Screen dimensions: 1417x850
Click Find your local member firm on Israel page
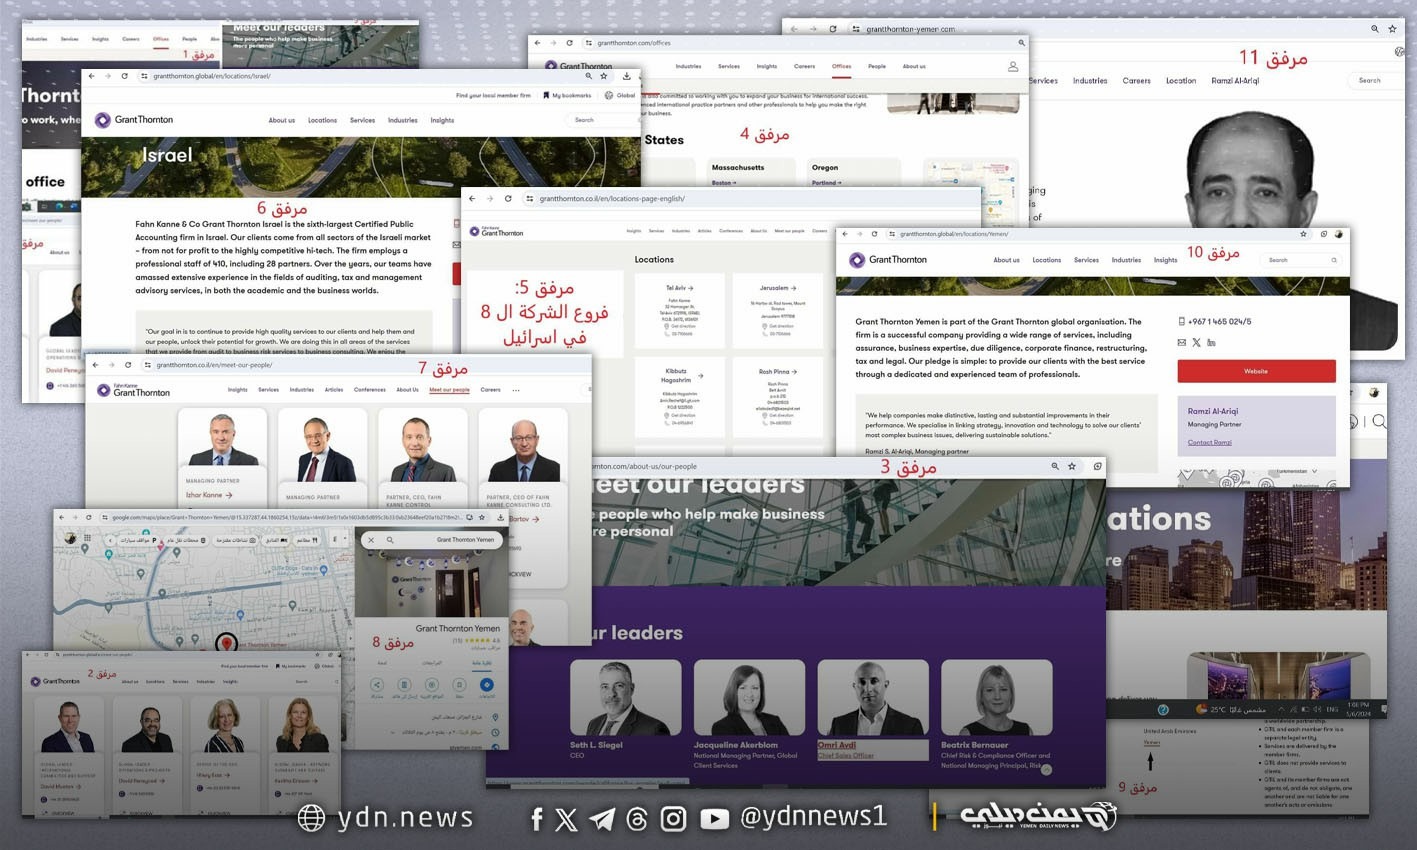pyautogui.click(x=493, y=96)
